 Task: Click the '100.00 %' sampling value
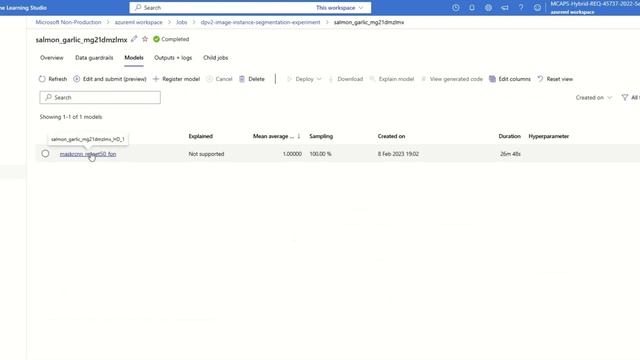[x=320, y=154]
